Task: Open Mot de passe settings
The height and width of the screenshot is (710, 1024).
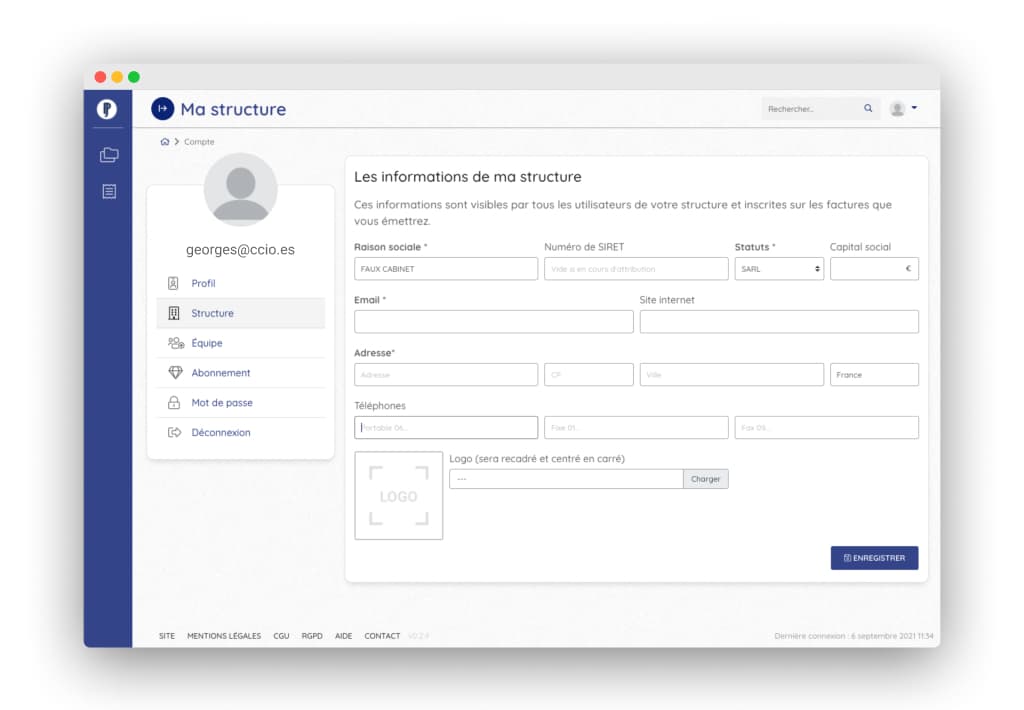Action: 221,403
